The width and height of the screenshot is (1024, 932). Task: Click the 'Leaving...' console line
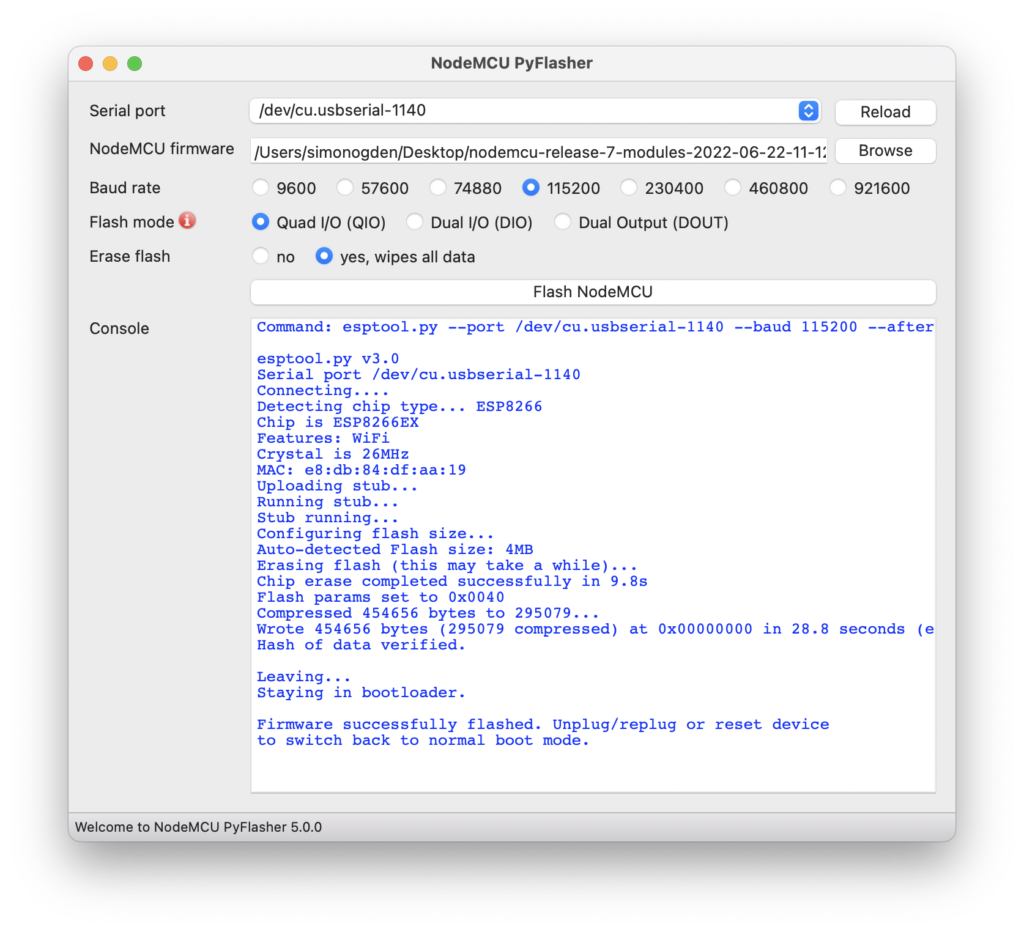tap(304, 677)
